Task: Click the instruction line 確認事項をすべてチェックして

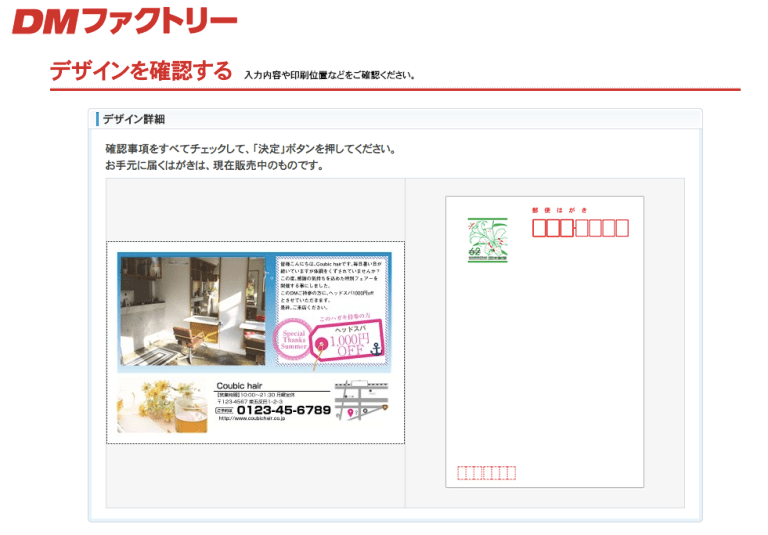Action: 251,149
